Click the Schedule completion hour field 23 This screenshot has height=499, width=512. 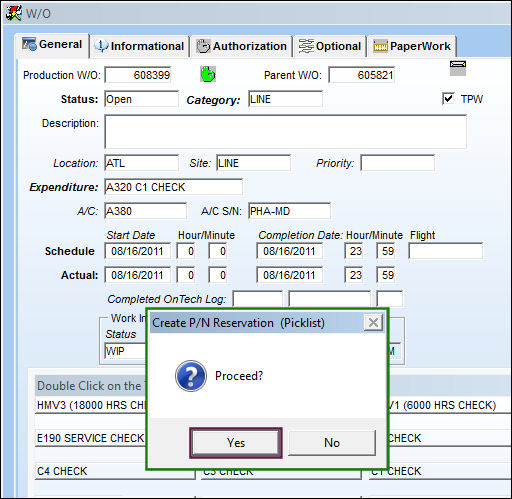tap(353, 251)
